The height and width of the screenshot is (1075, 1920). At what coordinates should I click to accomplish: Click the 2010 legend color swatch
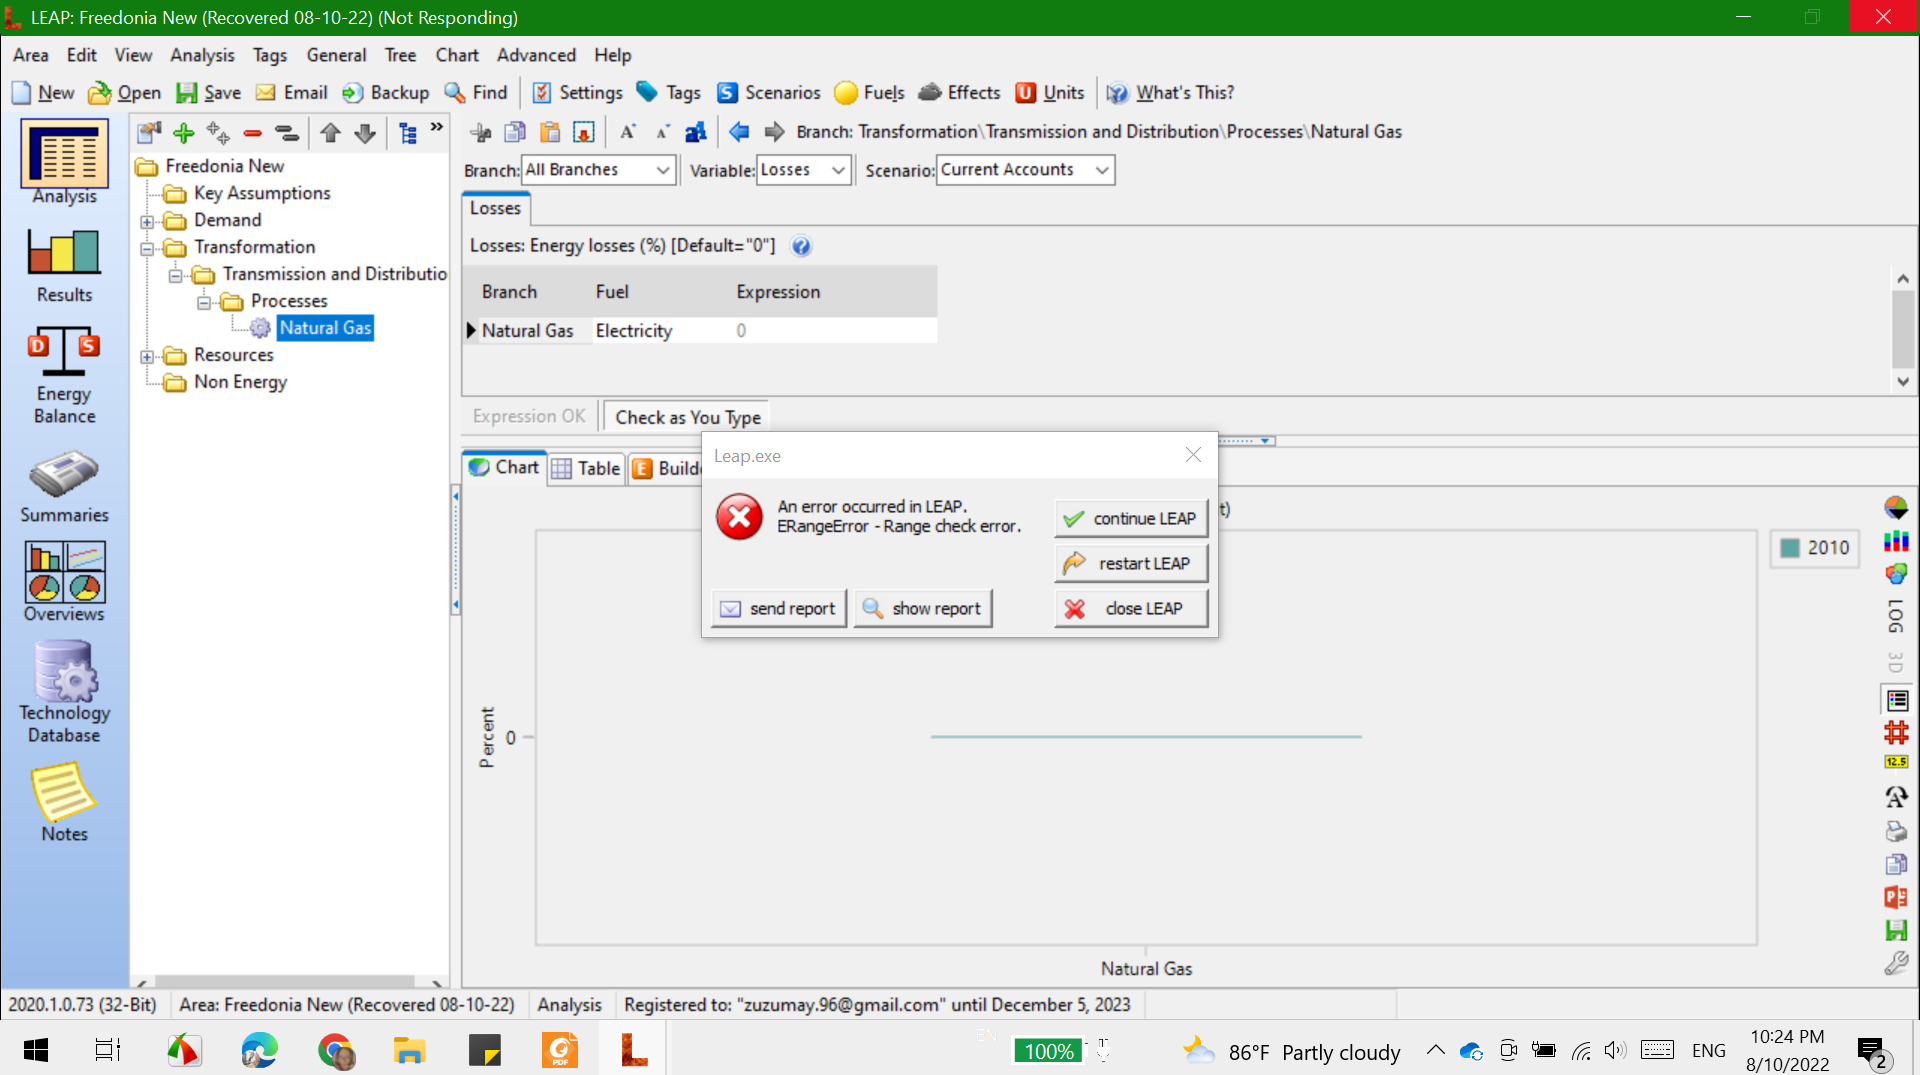(1790, 548)
